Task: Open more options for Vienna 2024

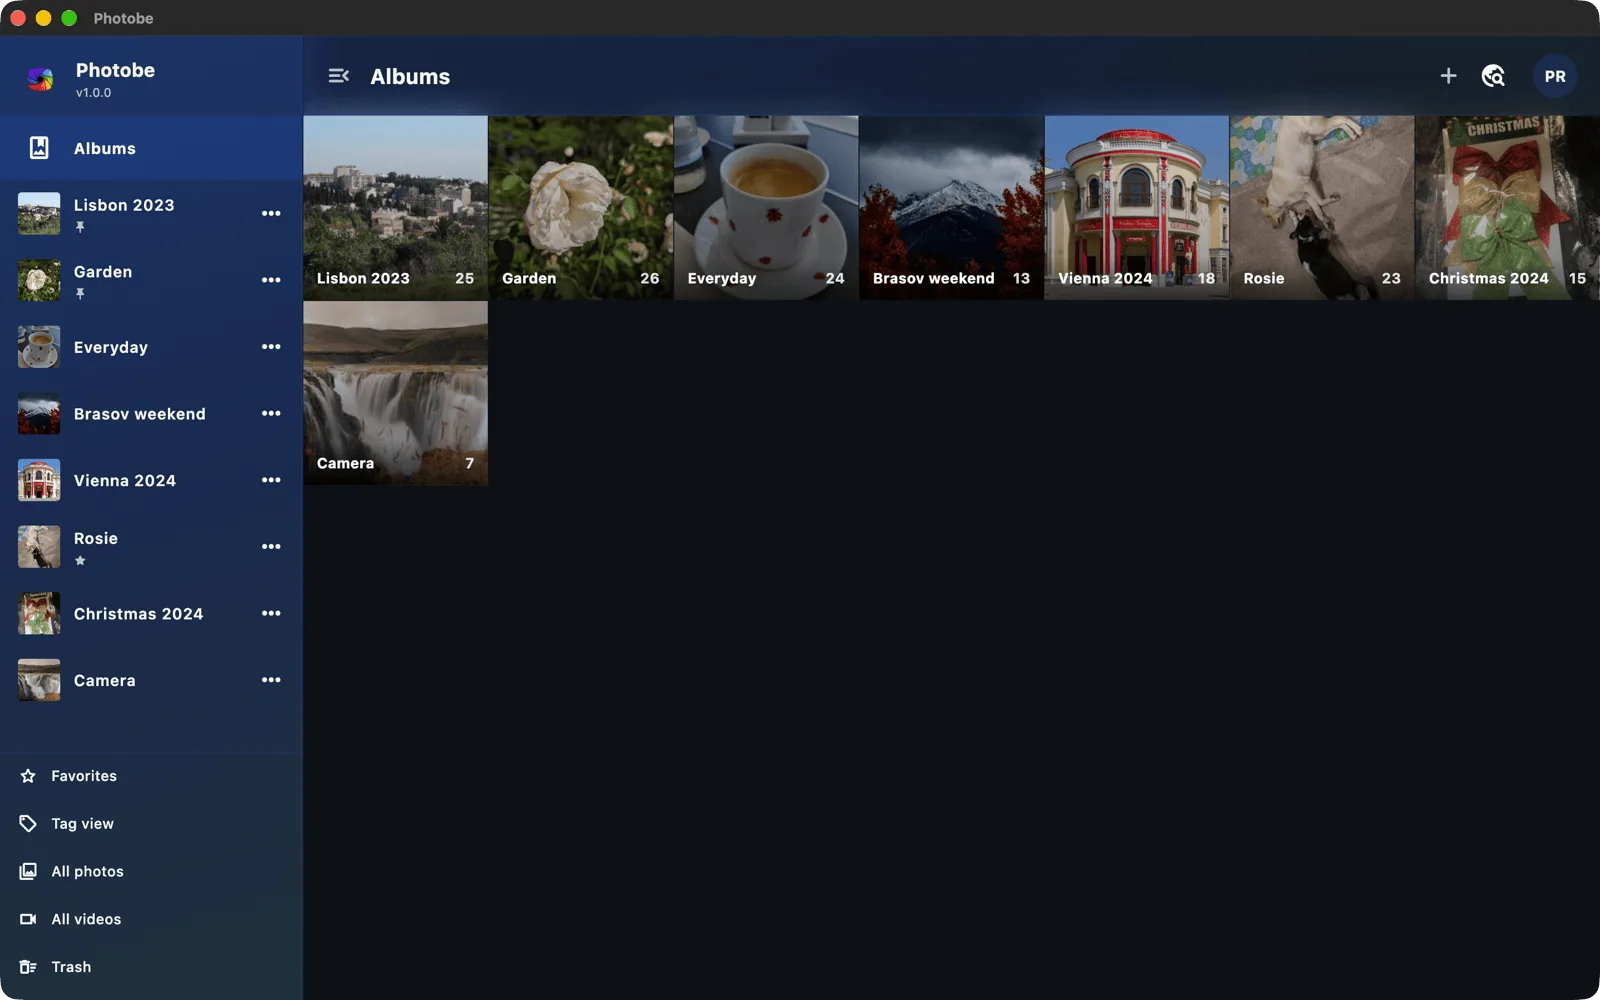Action: [271, 480]
